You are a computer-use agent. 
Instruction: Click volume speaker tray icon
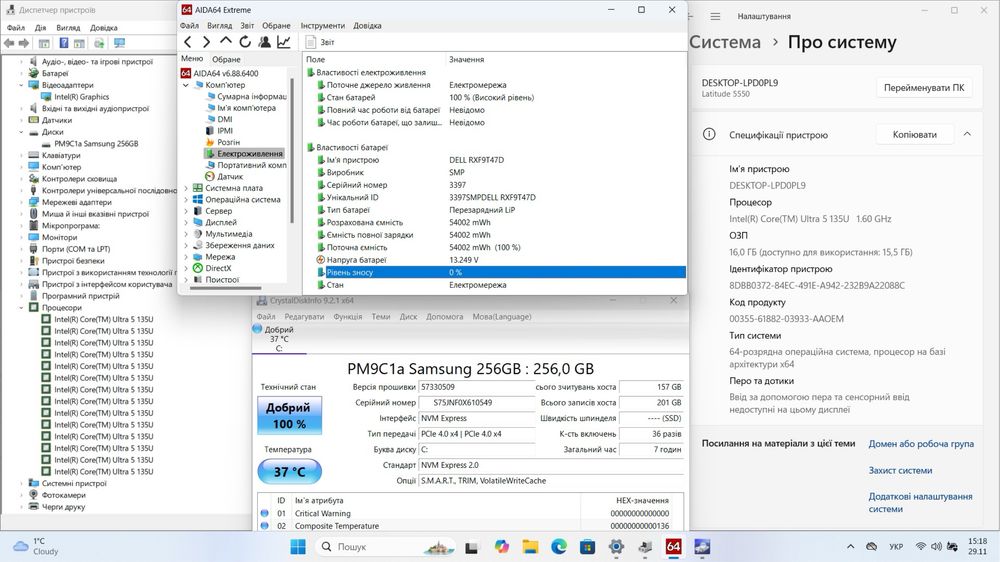tap(936, 547)
